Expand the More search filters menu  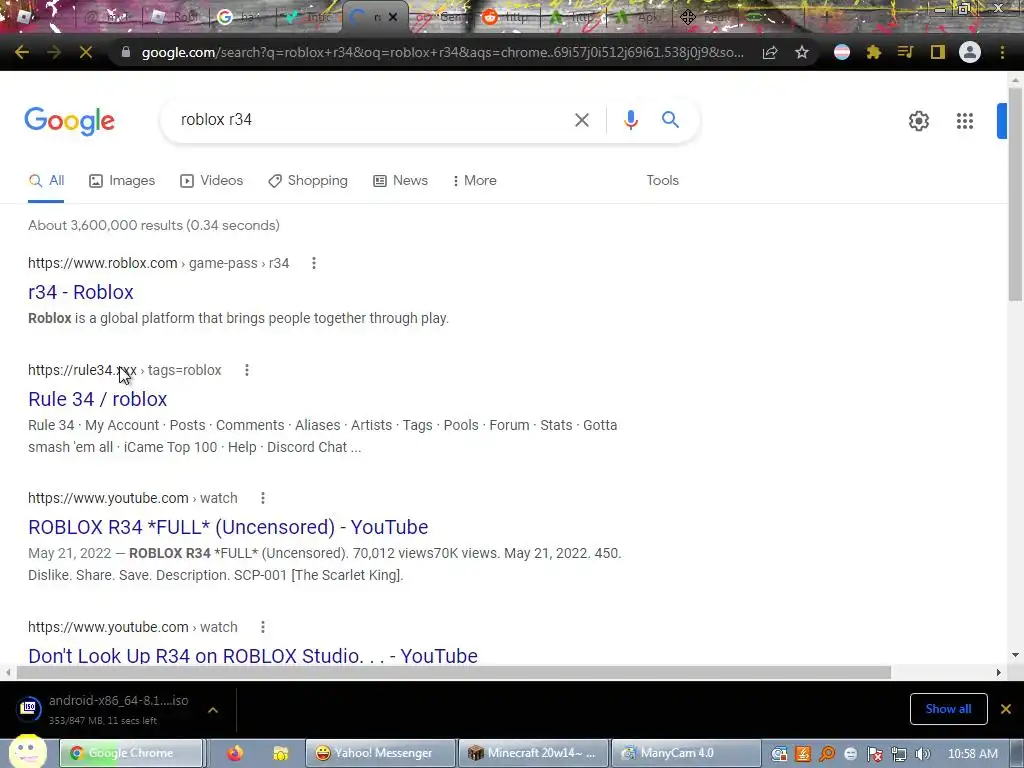tap(474, 180)
